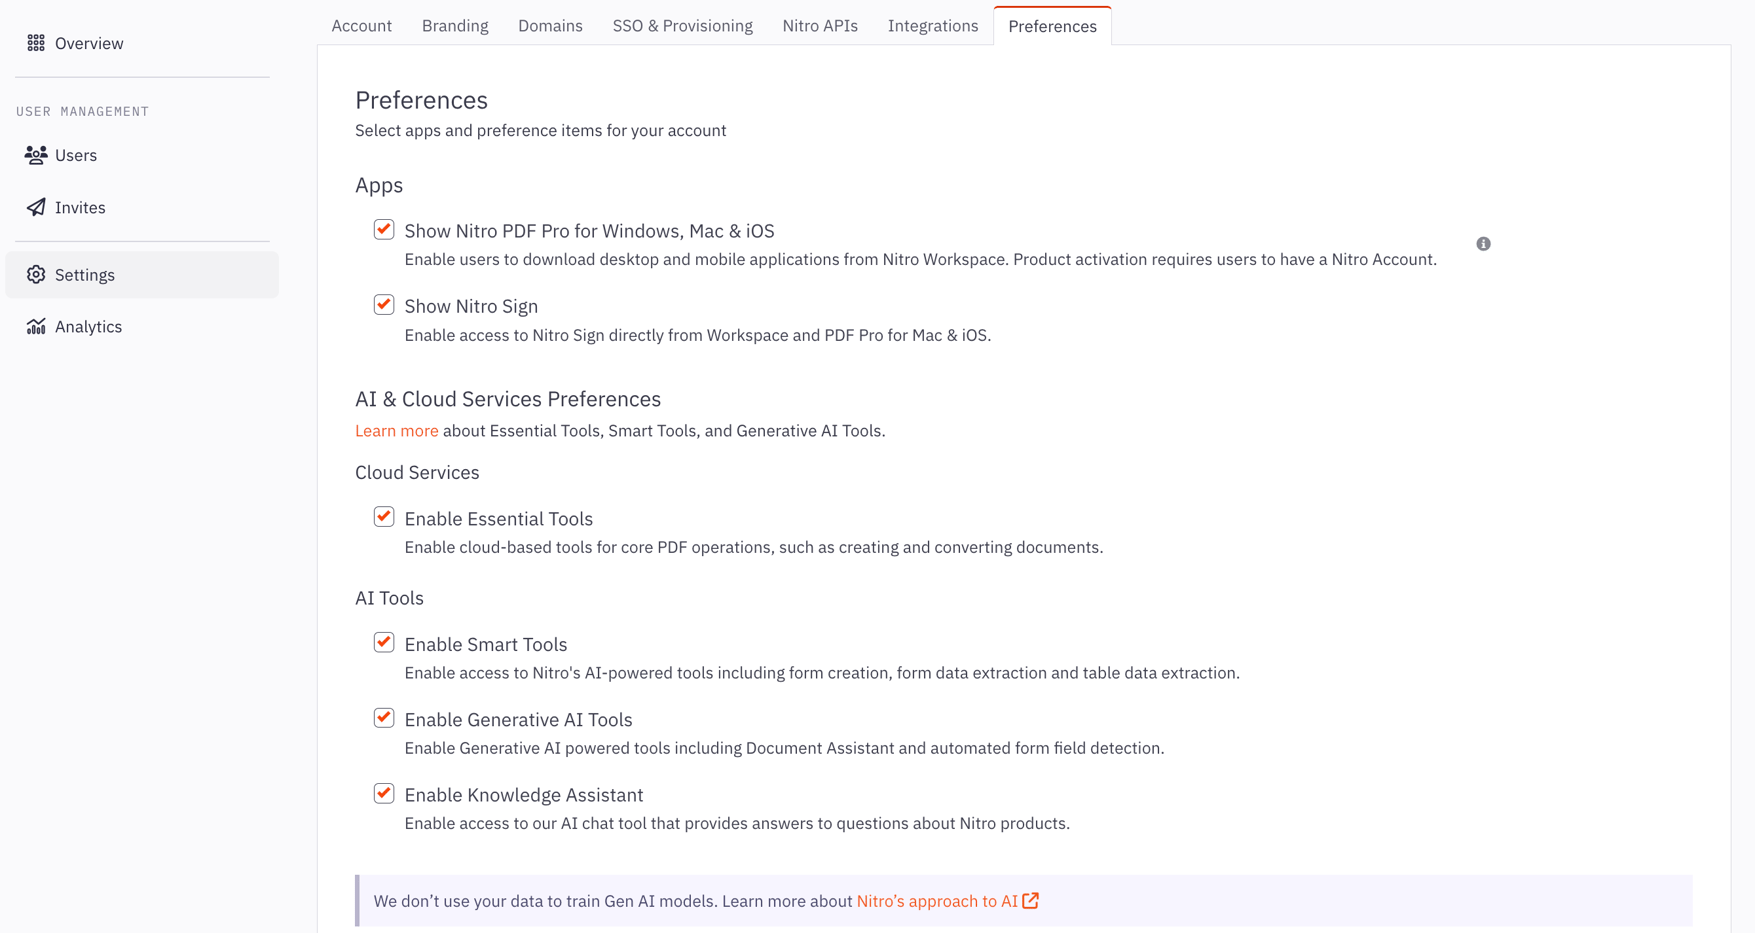Screen dimensions: 1755x933
Task: Toggle the Enable Smart Tools checkbox
Action: (384, 643)
